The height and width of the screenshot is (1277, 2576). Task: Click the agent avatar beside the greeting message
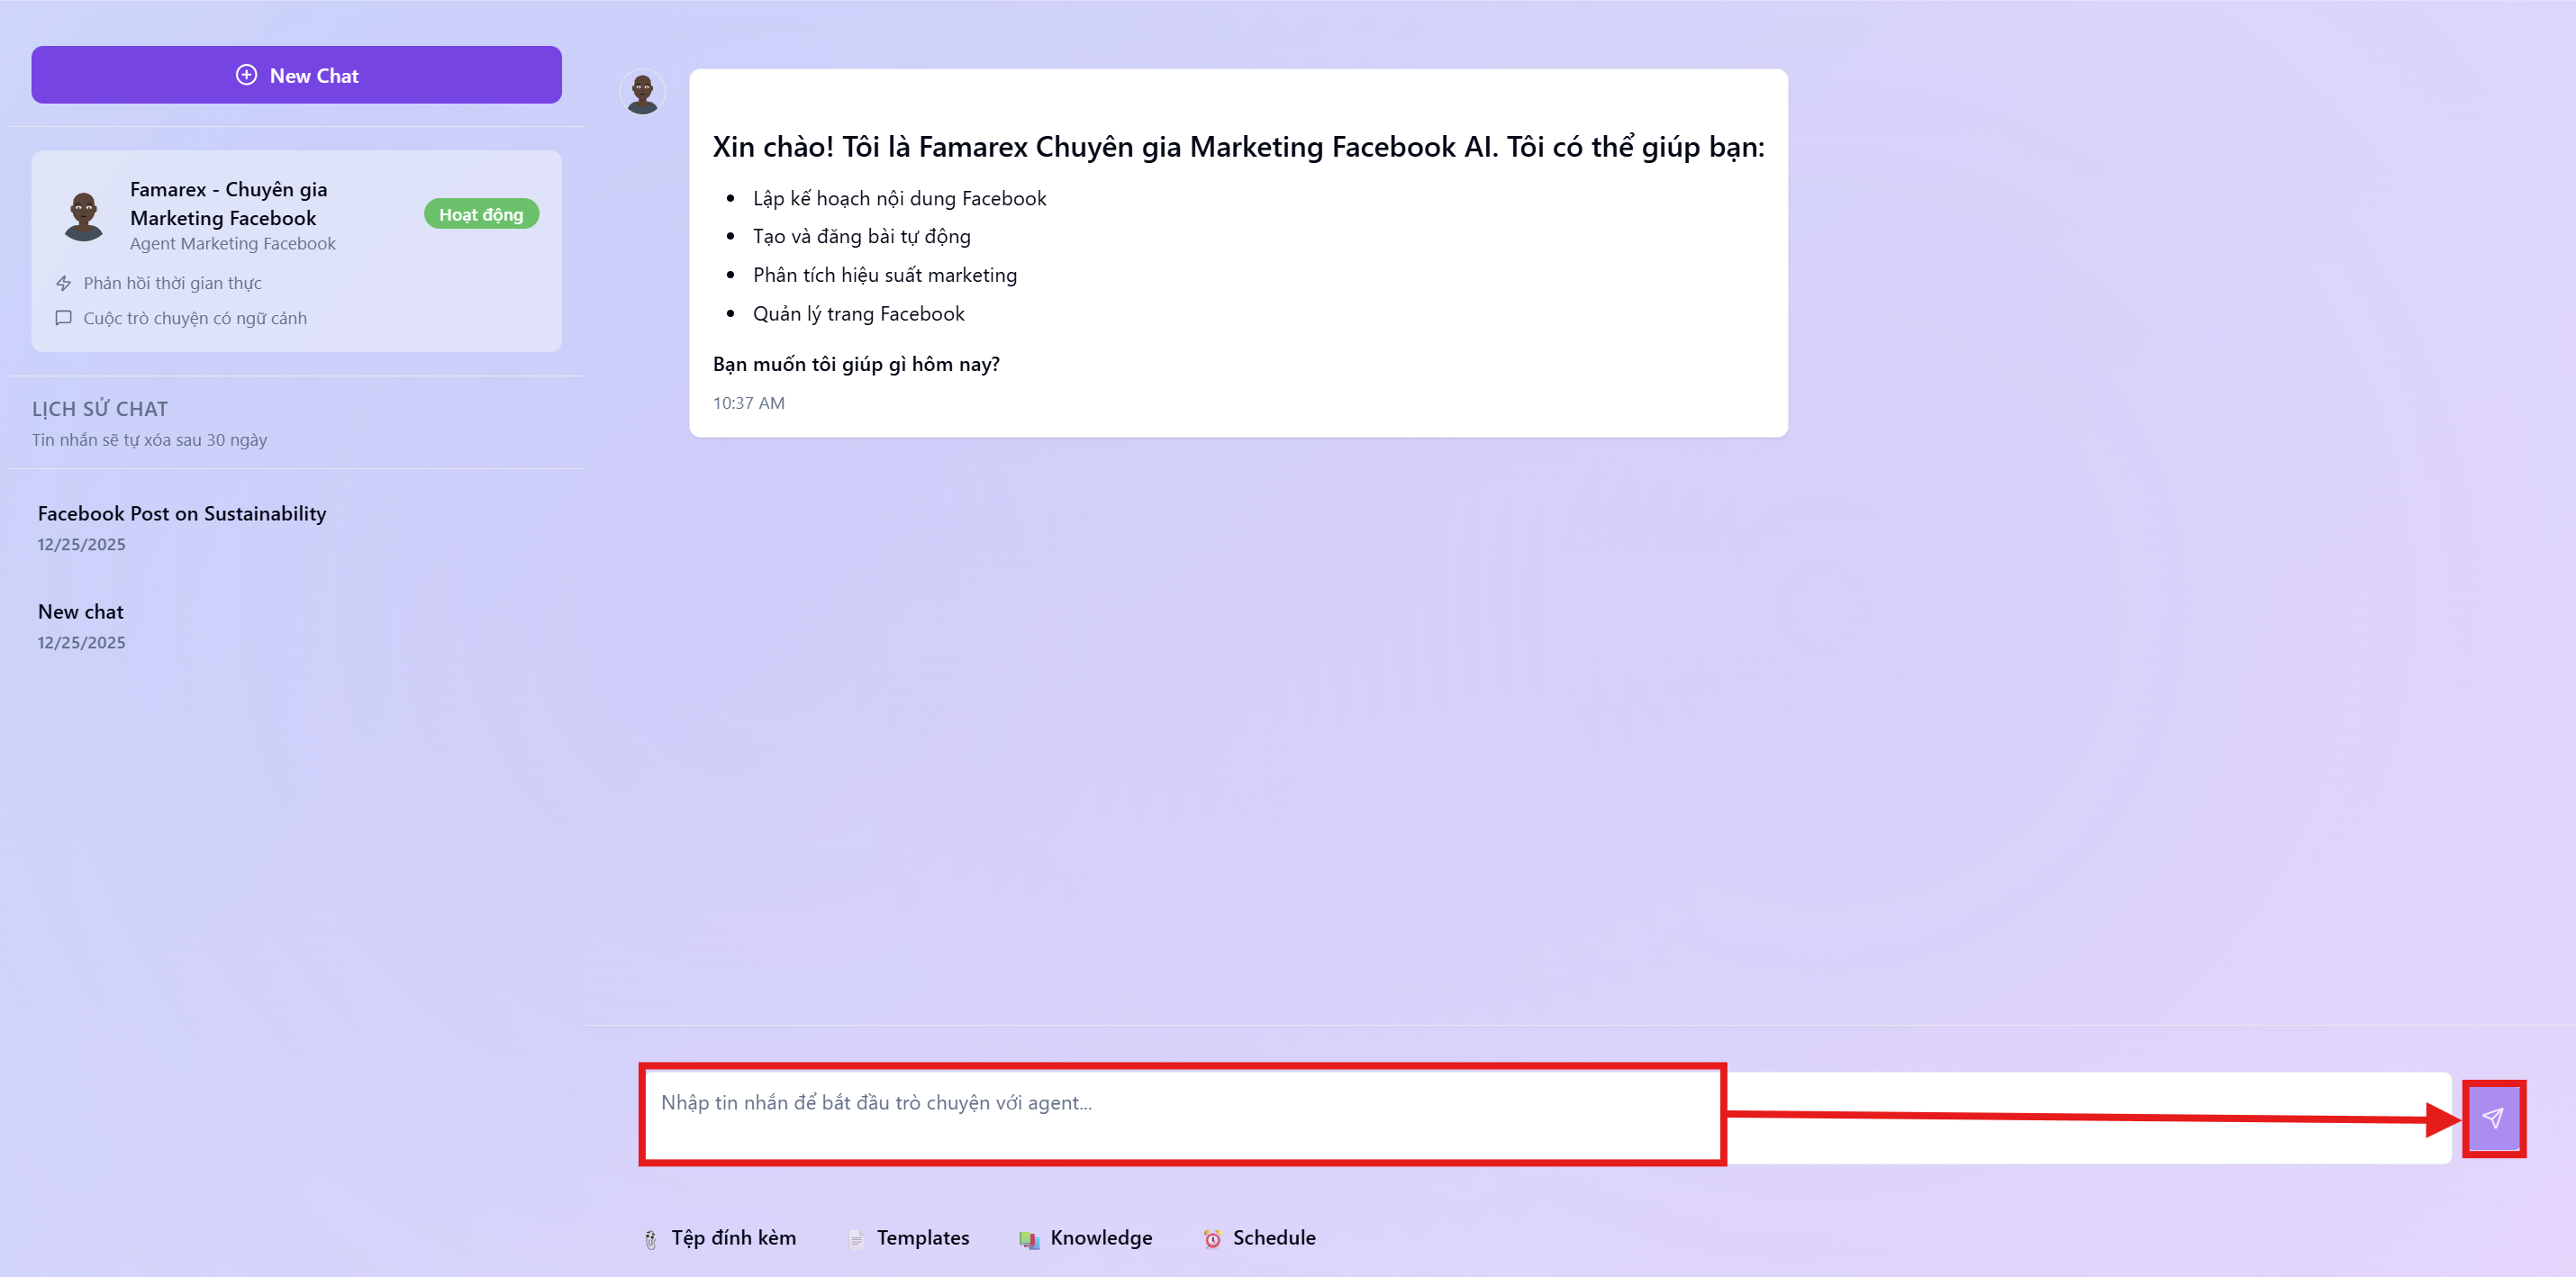(642, 92)
